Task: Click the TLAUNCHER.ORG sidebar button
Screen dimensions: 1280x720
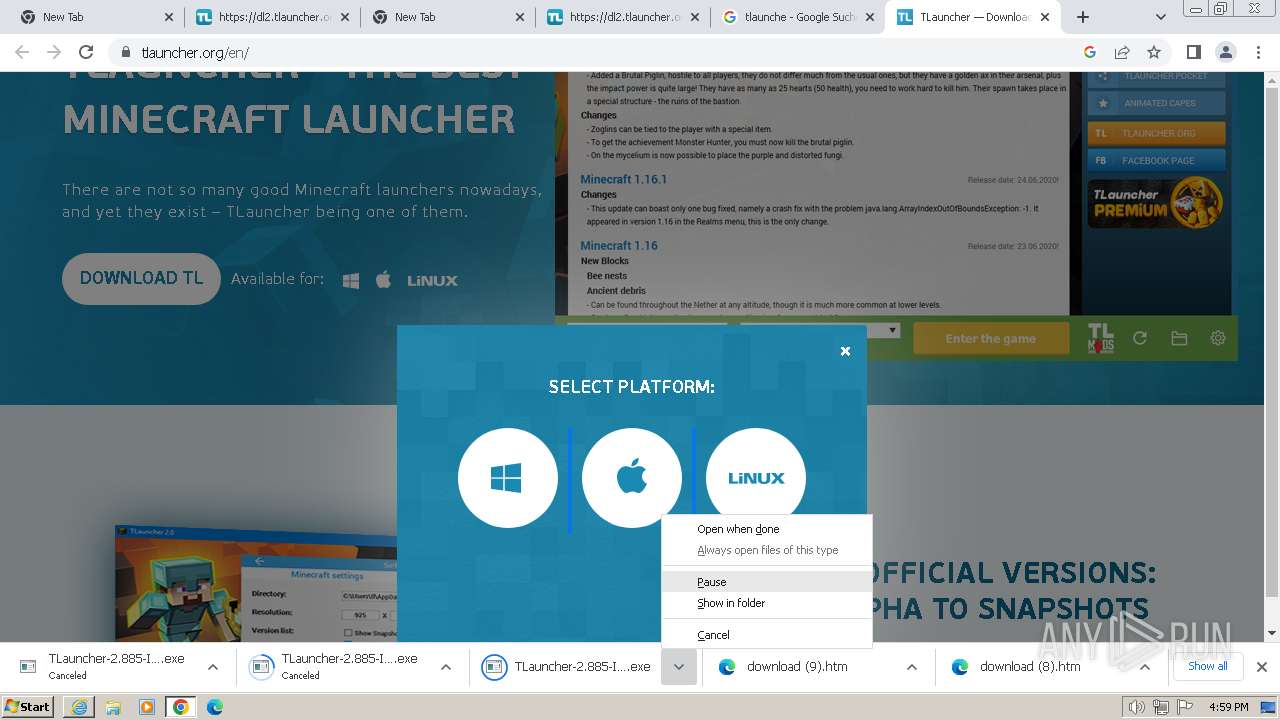Action: pos(1156,133)
